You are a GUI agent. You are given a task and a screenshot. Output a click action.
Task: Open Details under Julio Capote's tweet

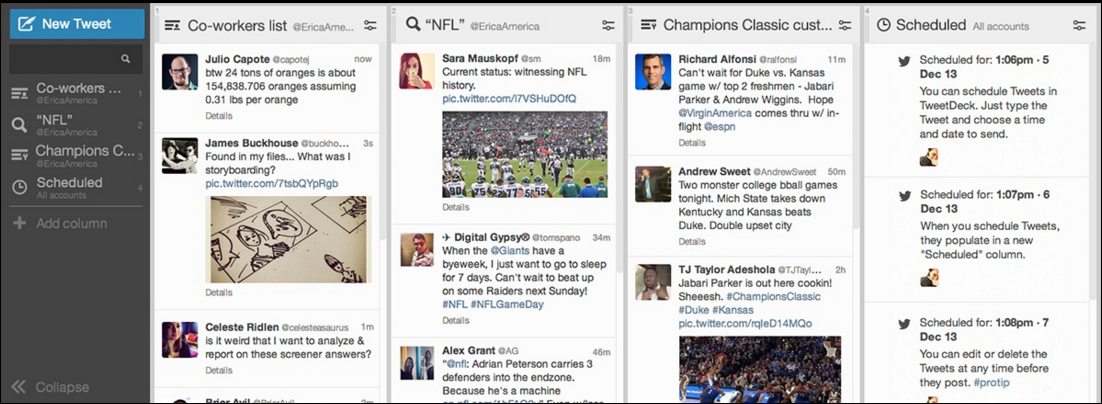pyautogui.click(x=219, y=116)
